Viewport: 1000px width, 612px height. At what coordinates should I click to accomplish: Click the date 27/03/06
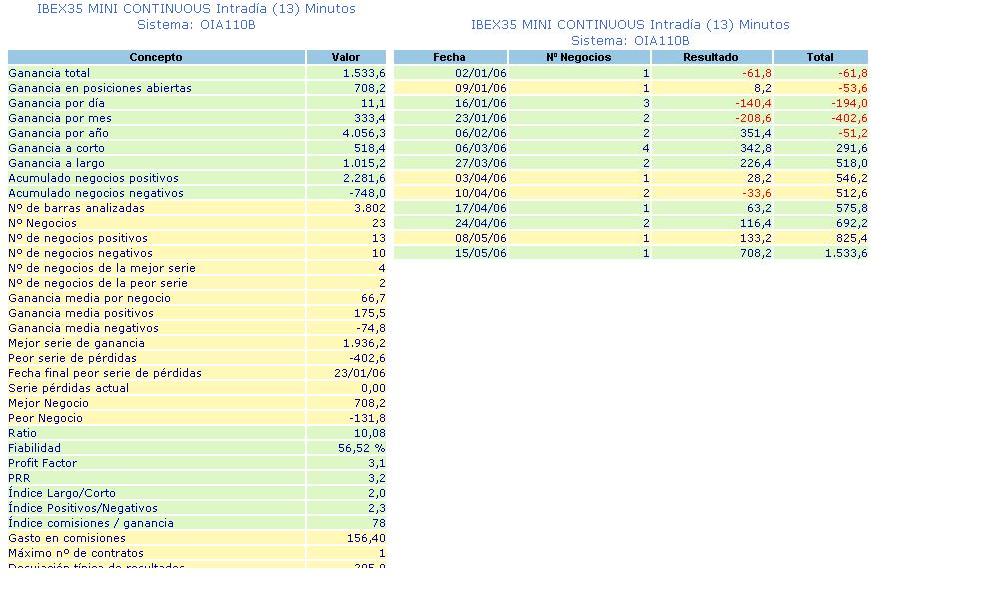[481, 163]
